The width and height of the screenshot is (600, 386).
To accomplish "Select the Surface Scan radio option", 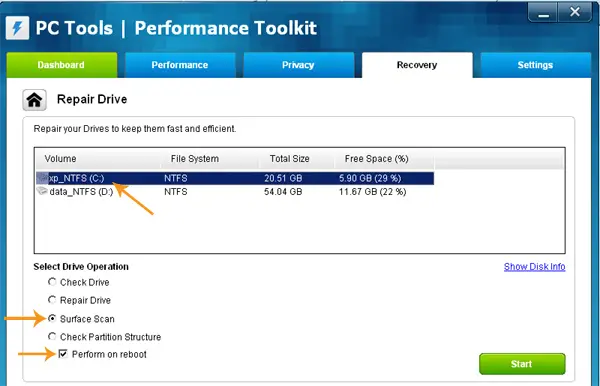I will point(52,318).
